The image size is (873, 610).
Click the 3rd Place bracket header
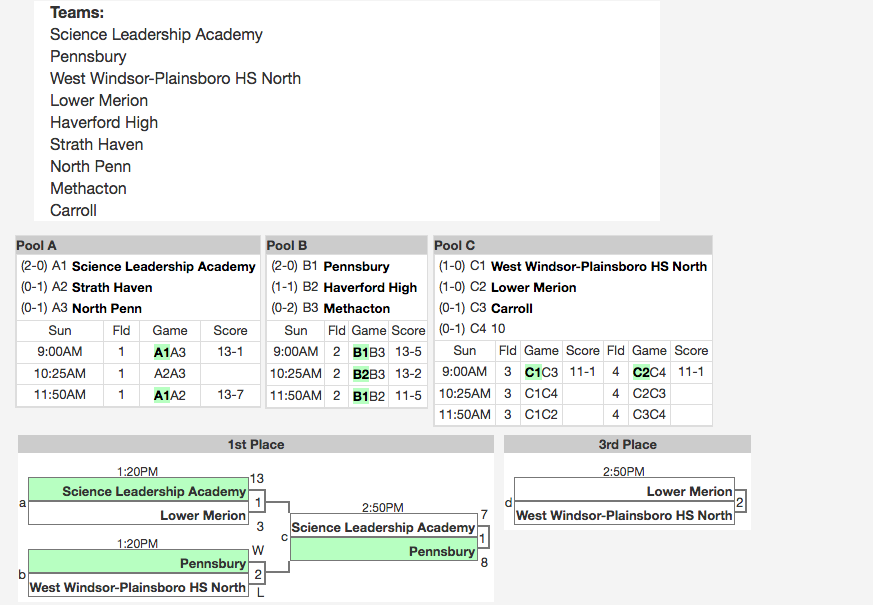(627, 444)
